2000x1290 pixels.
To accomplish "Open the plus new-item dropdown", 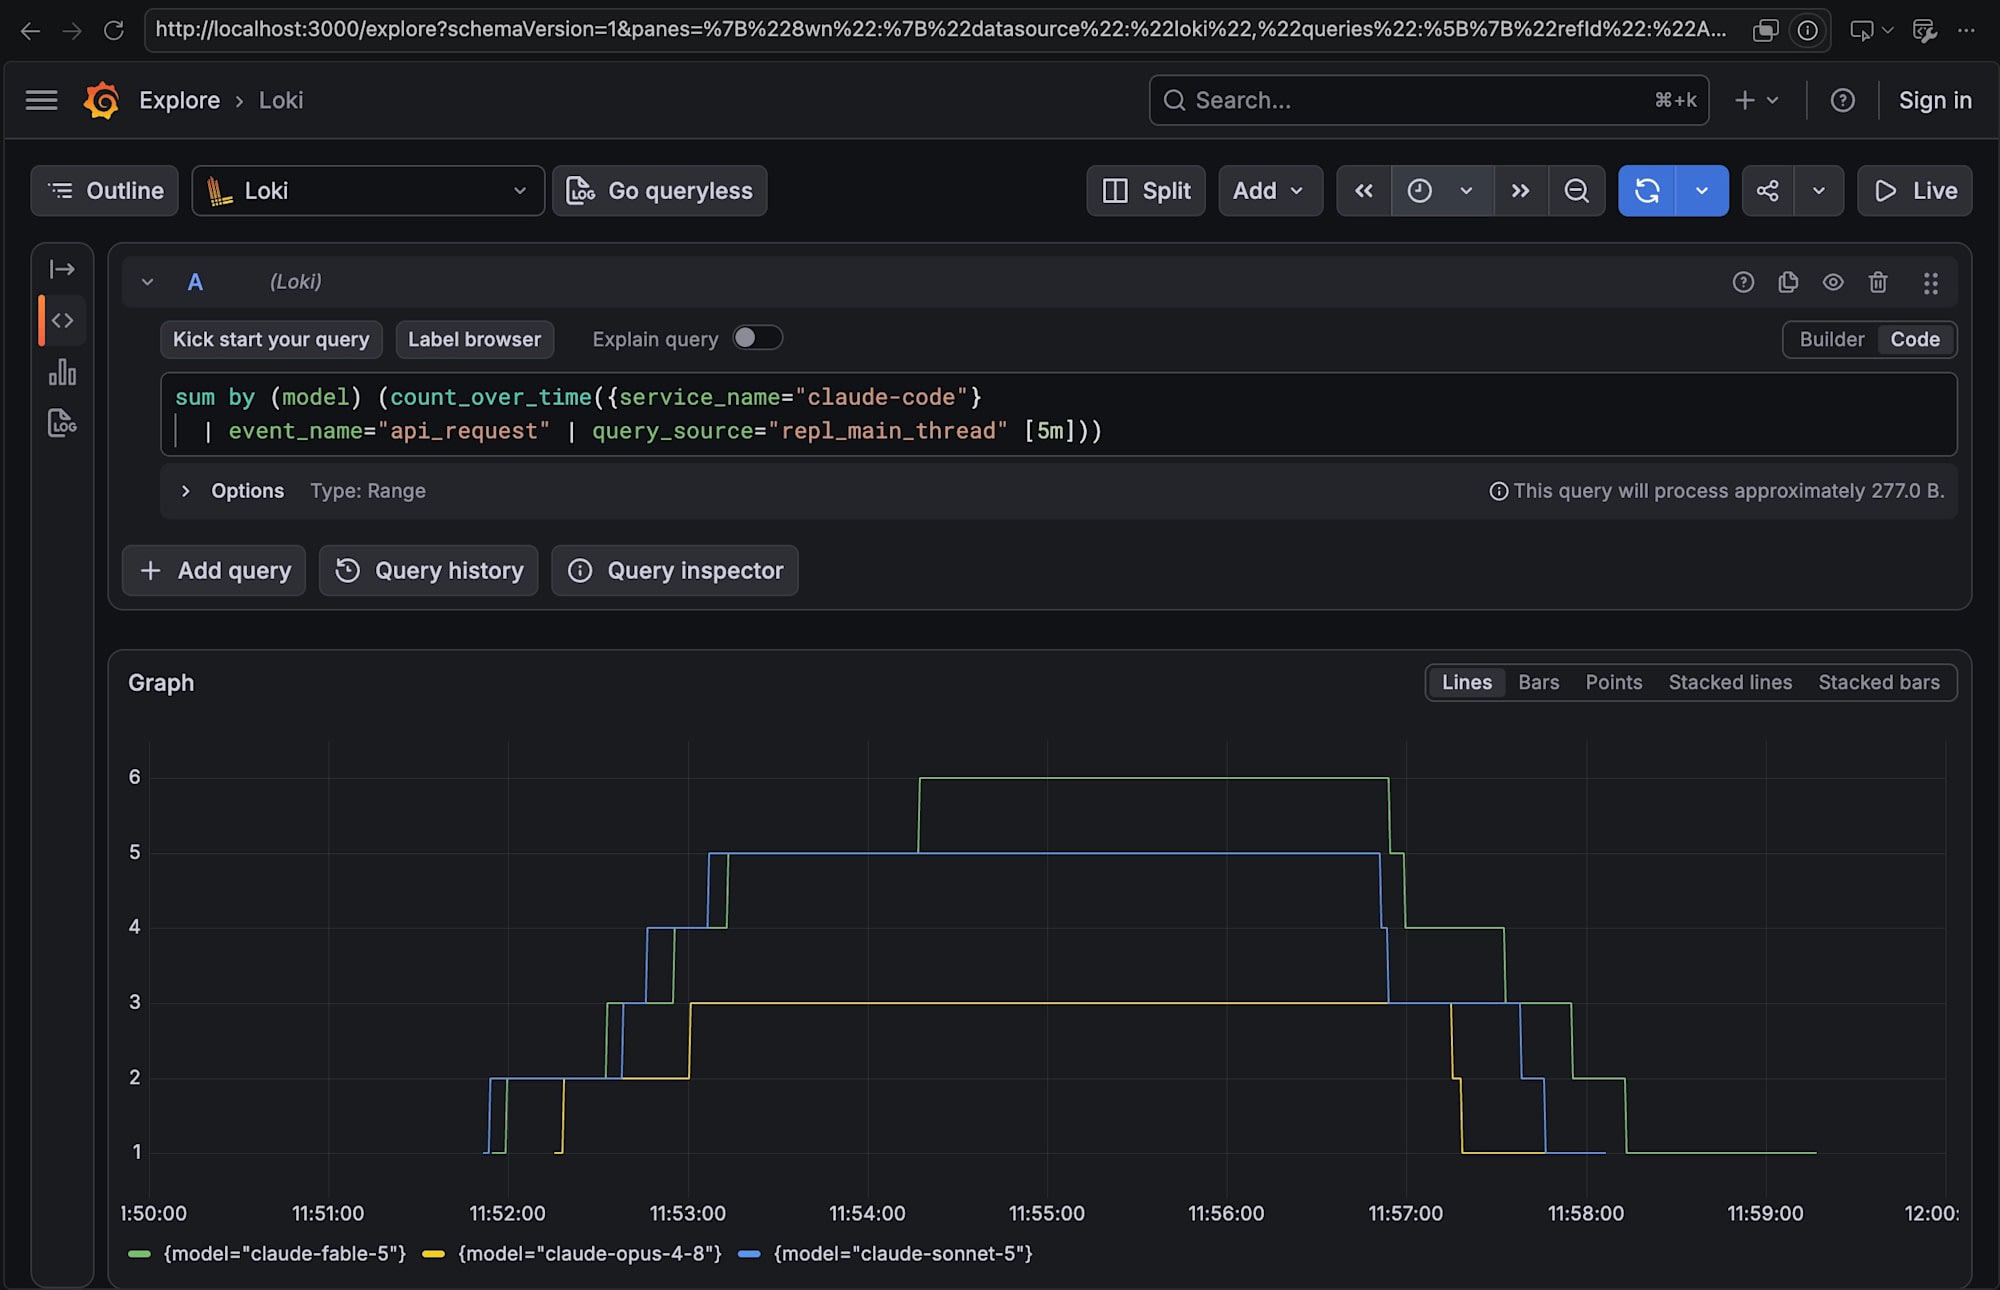I will [x=1757, y=100].
